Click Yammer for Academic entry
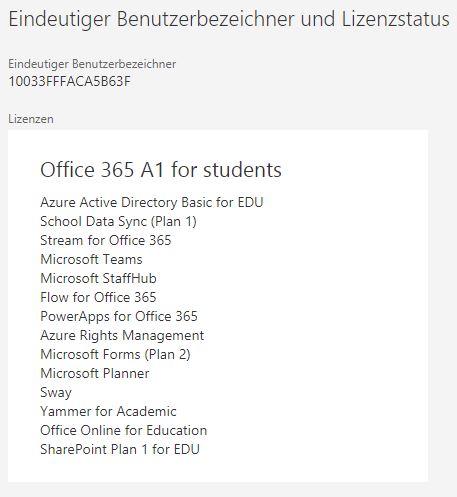The height and width of the screenshot is (497, 457). tap(108, 411)
